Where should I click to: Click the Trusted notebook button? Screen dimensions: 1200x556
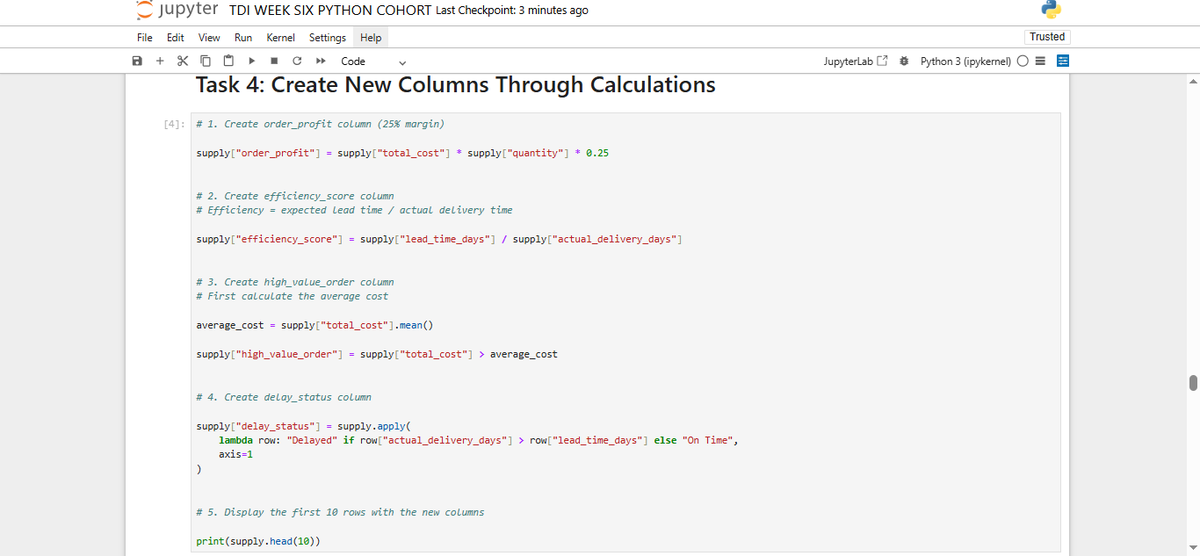point(1047,37)
